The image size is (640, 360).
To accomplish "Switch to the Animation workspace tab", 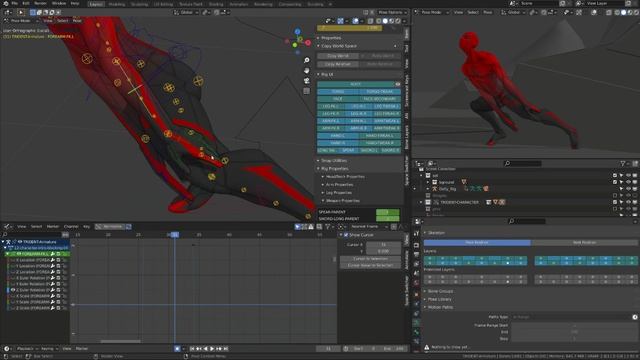I will click(x=239, y=4).
